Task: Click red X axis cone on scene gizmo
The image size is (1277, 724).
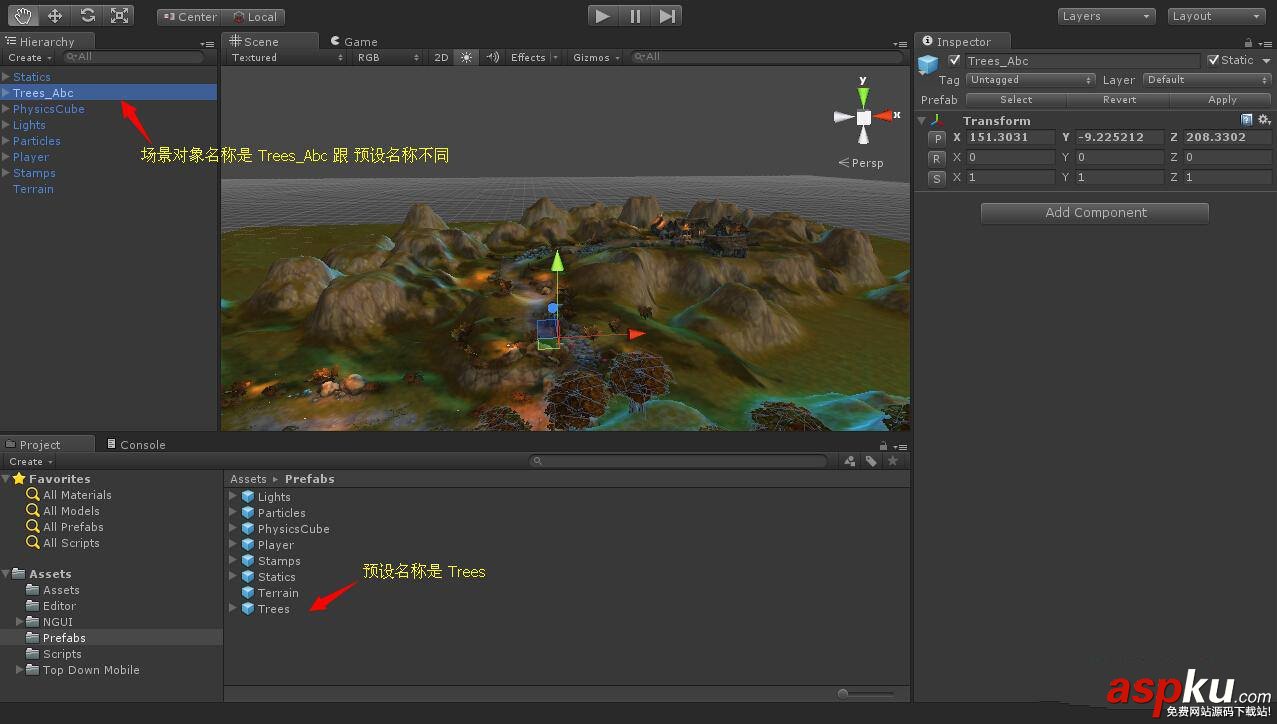Action: 884,116
